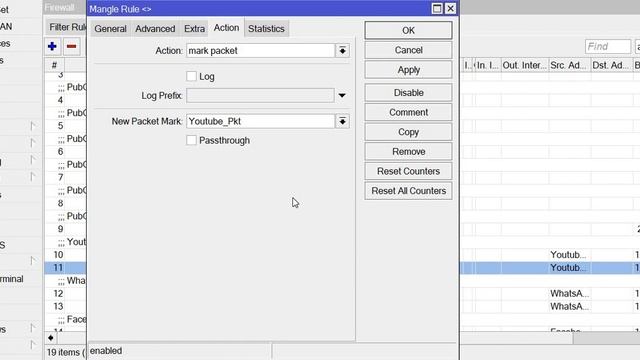Image resolution: width=640 pixels, height=360 pixels.
Task: Edit the Action field showing mark packet
Action: pyautogui.click(x=260, y=51)
